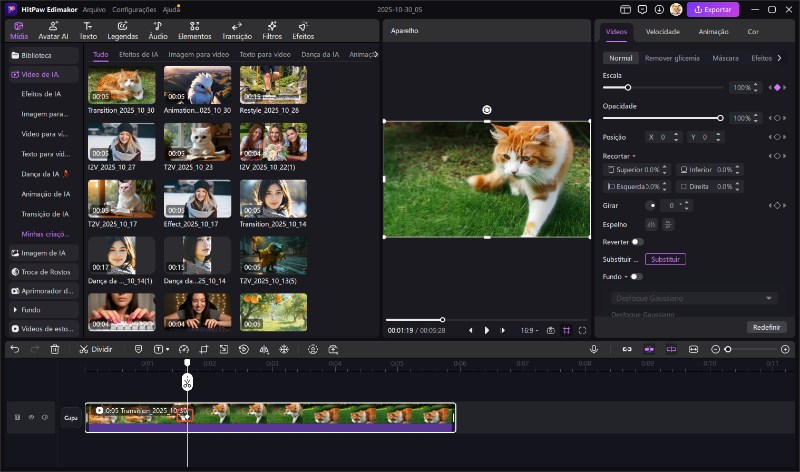Expand the Fundo item in sidebar
Screen dimensions: 800x472
pos(15,309)
